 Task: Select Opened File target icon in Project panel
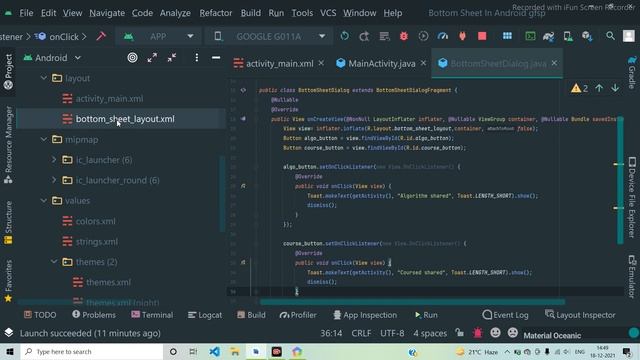[132, 58]
